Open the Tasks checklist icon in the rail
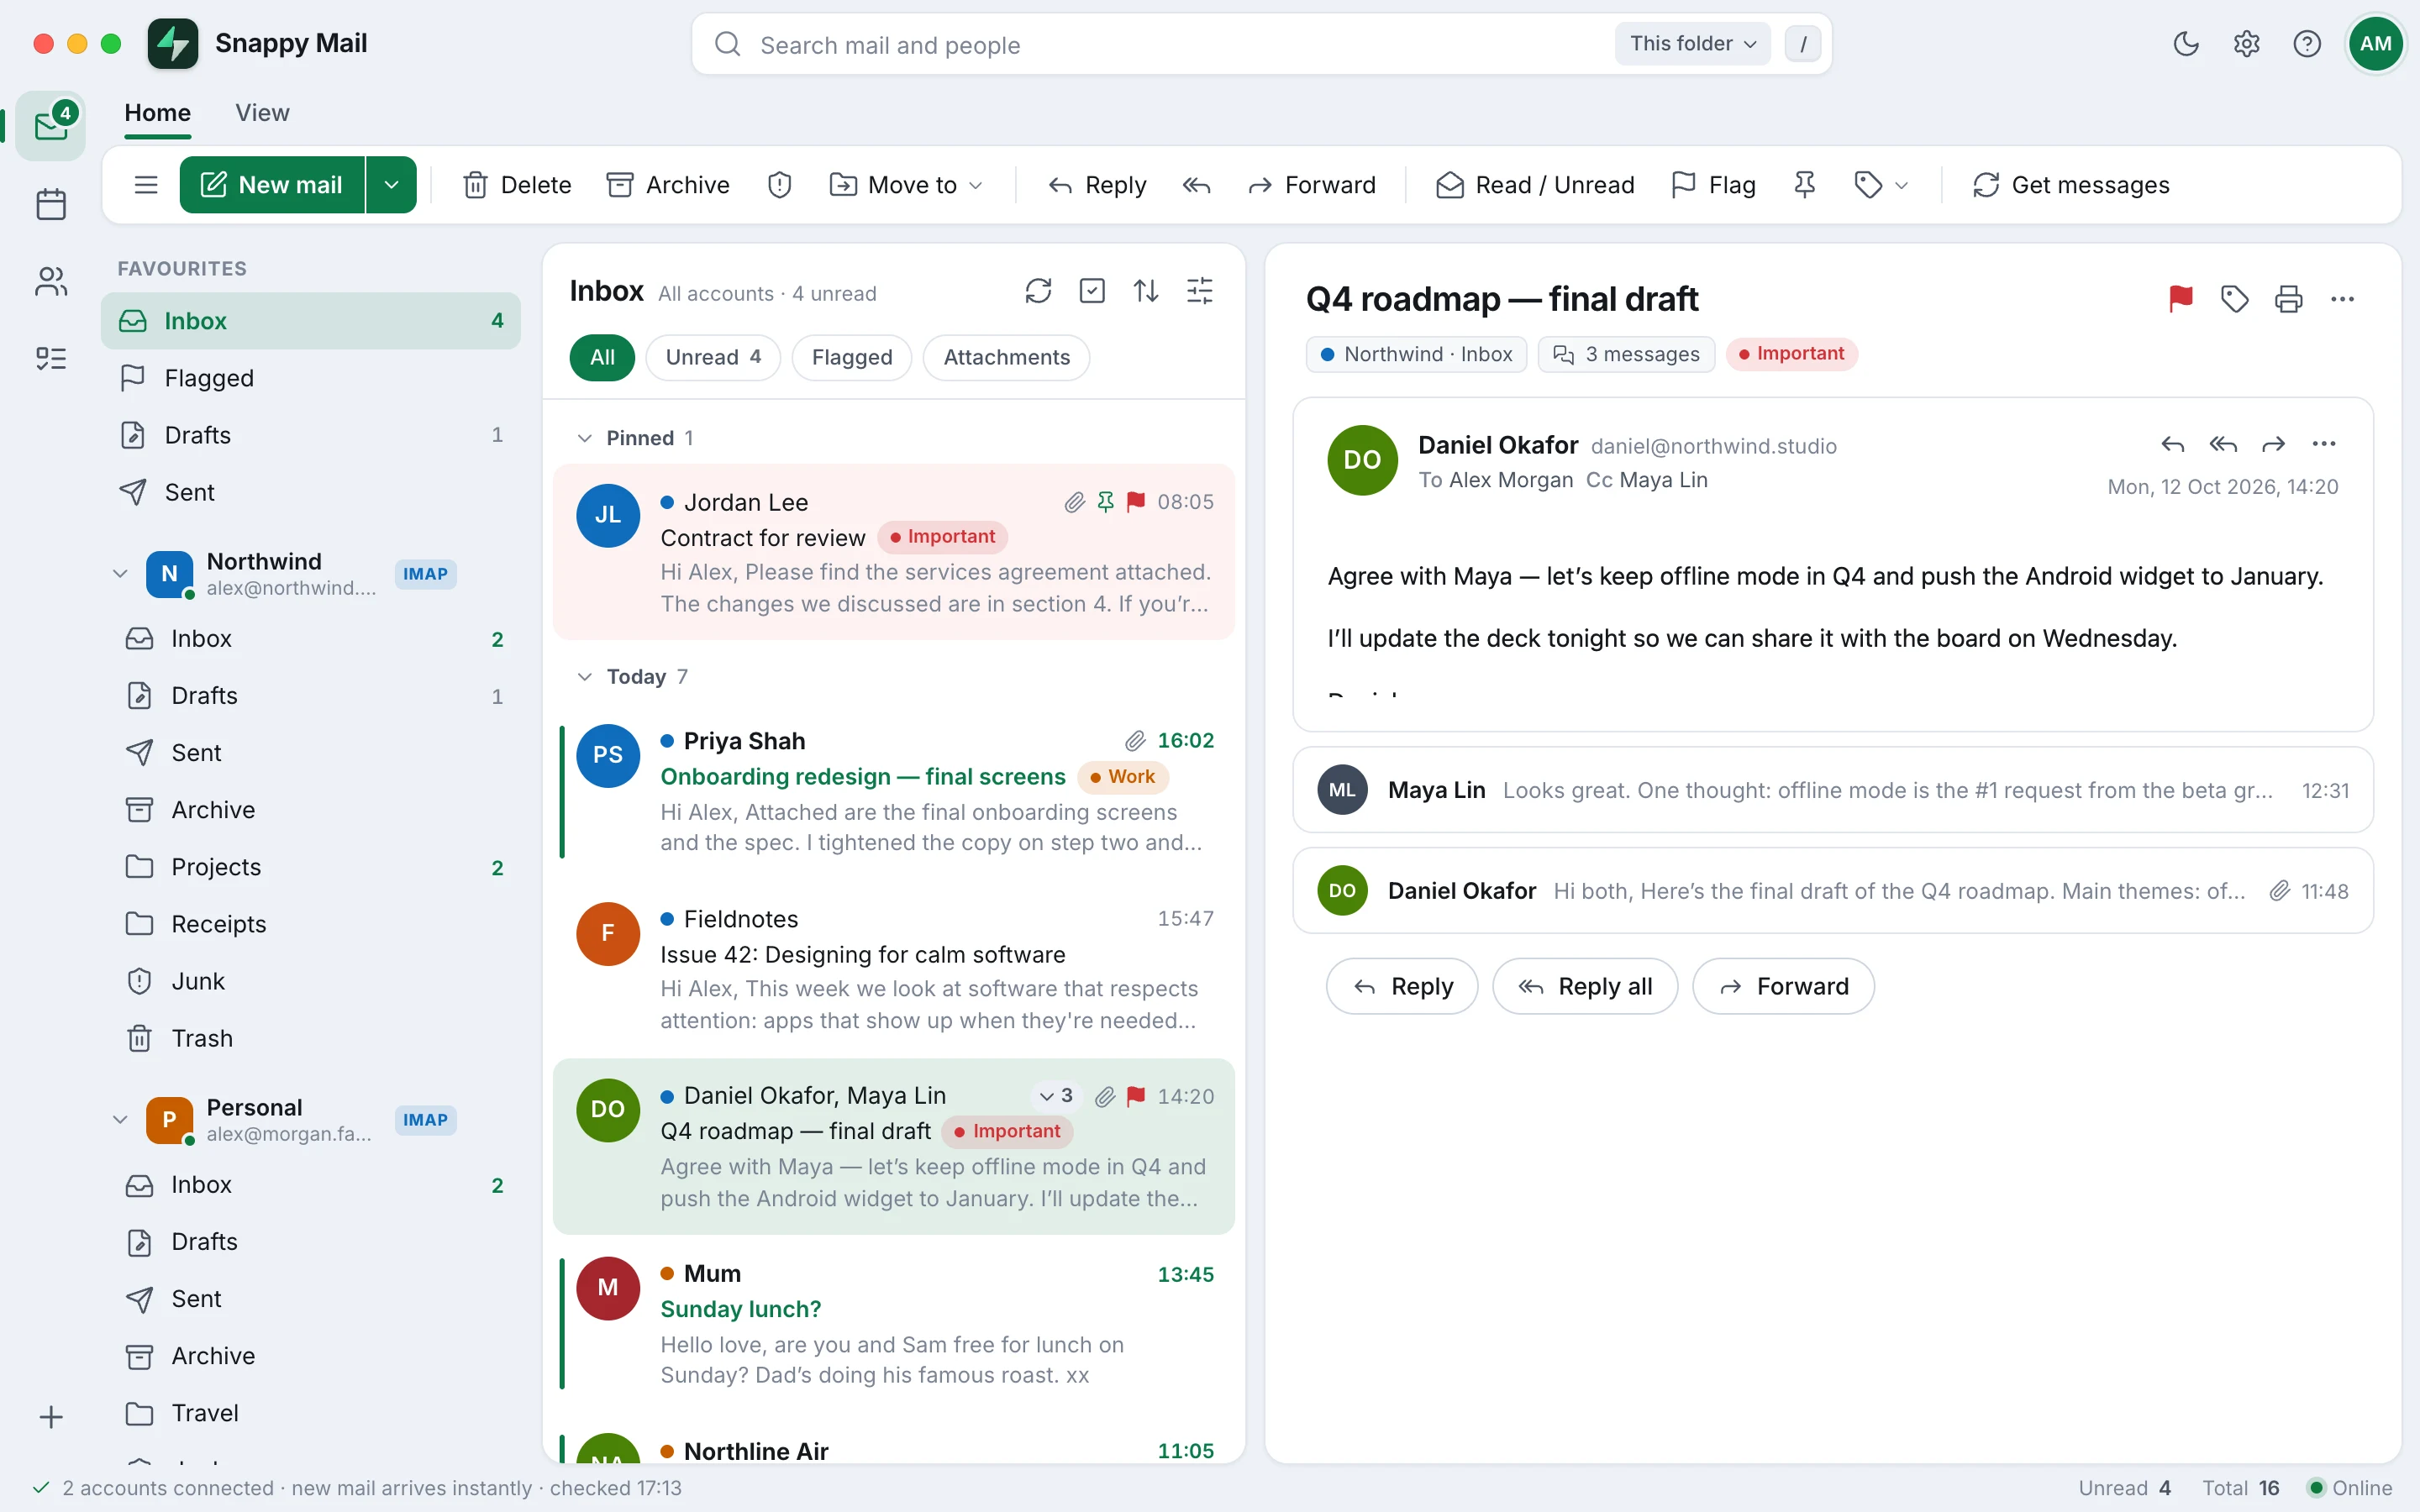This screenshot has height=1512, width=2420. point(51,358)
